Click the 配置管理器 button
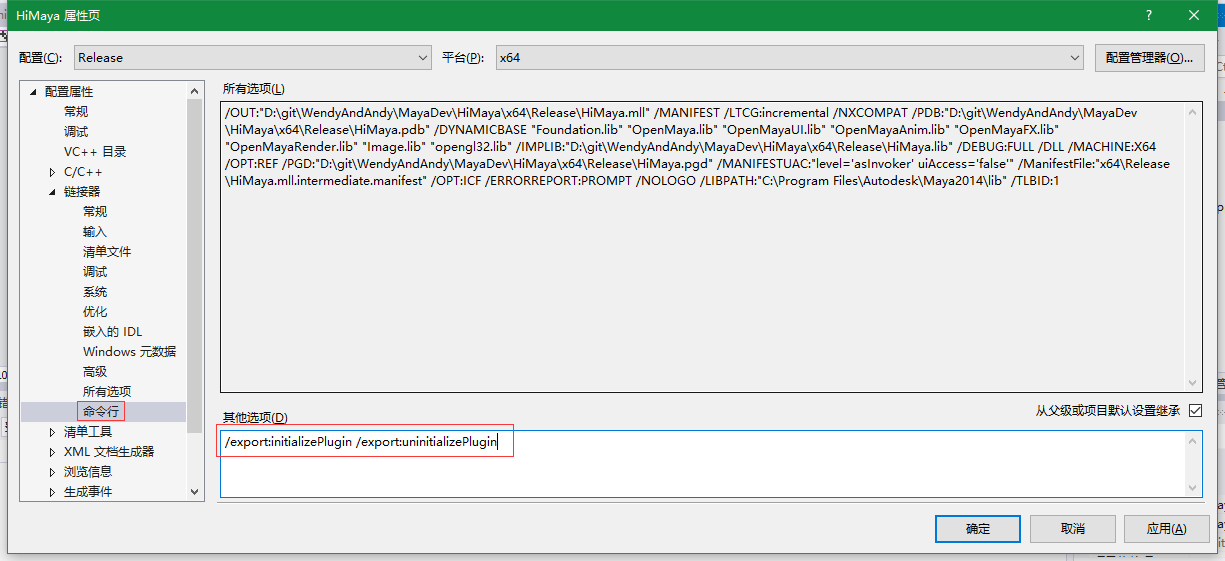Screen dimensions: 1225x561 click(x=1148, y=58)
